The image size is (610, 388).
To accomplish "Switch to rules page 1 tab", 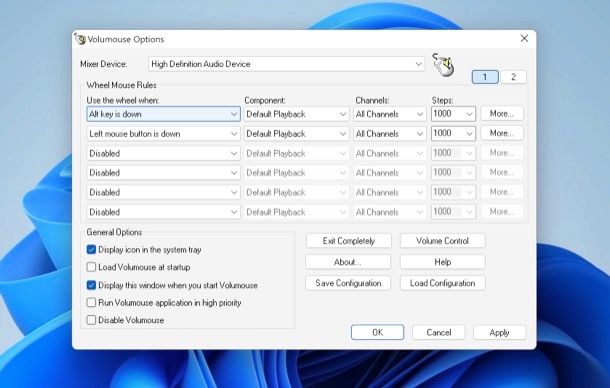I will (x=485, y=77).
